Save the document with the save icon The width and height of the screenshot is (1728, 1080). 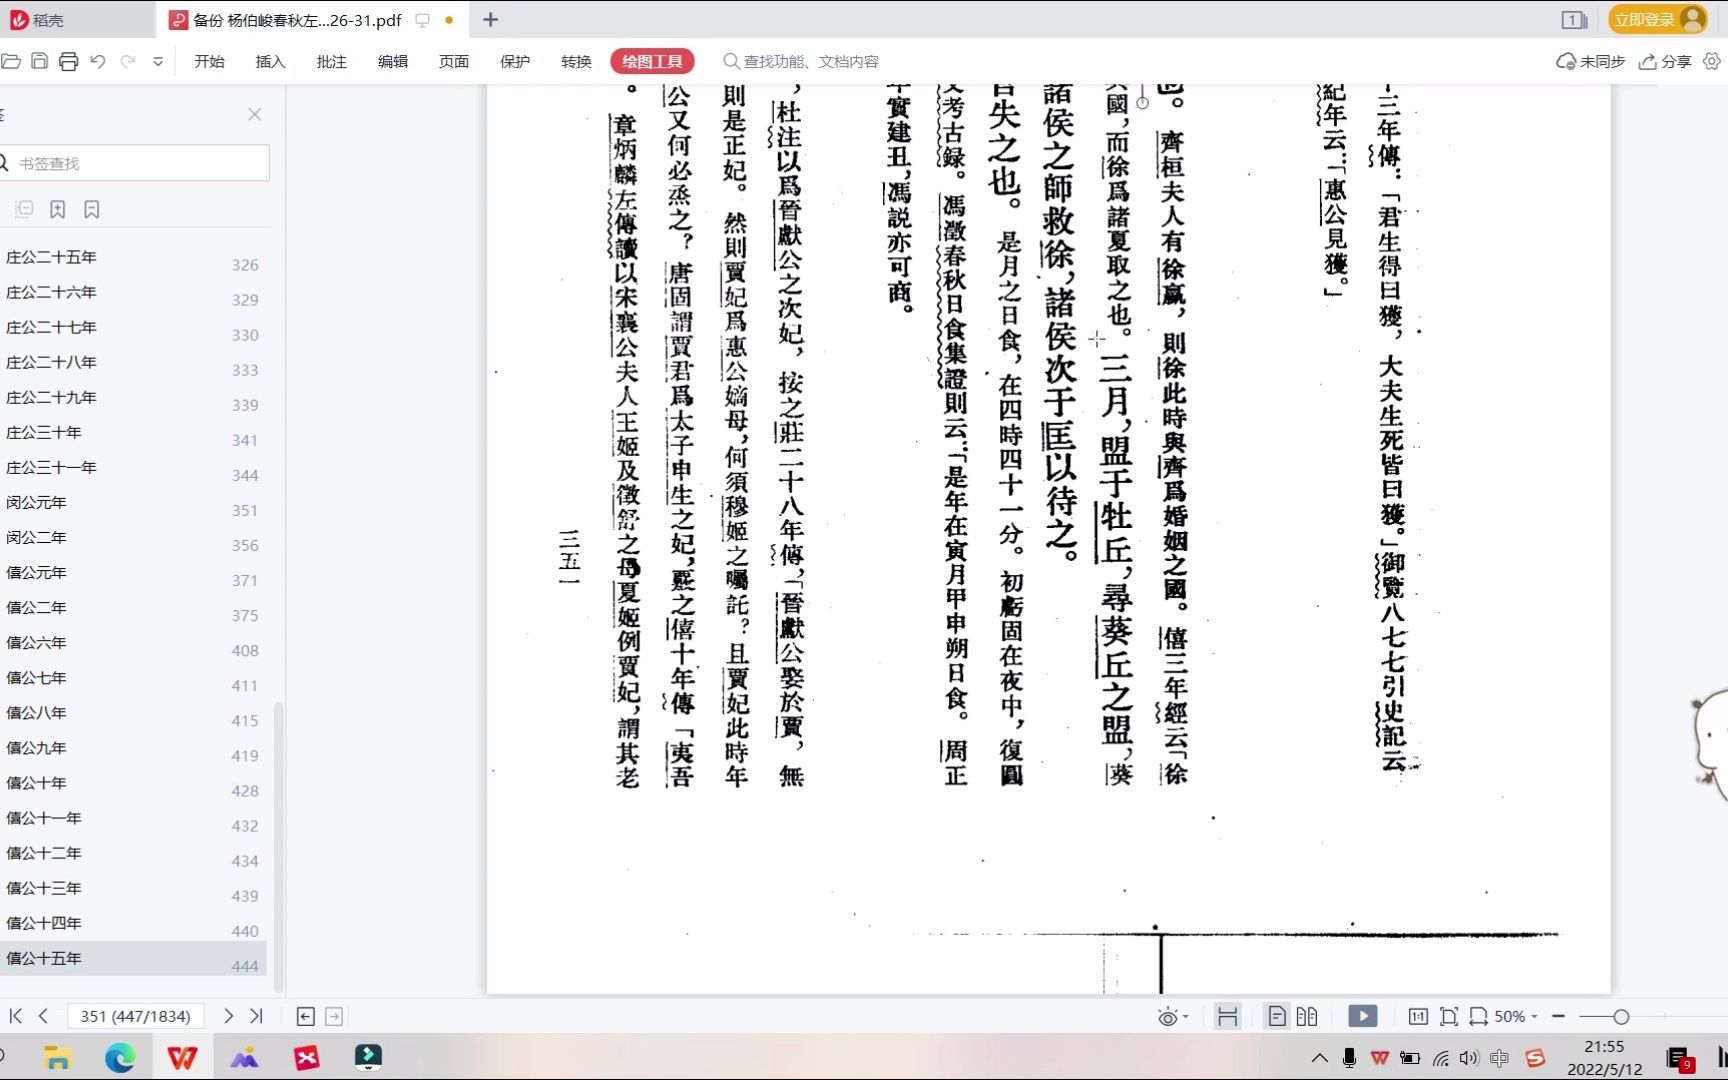tap(39, 61)
